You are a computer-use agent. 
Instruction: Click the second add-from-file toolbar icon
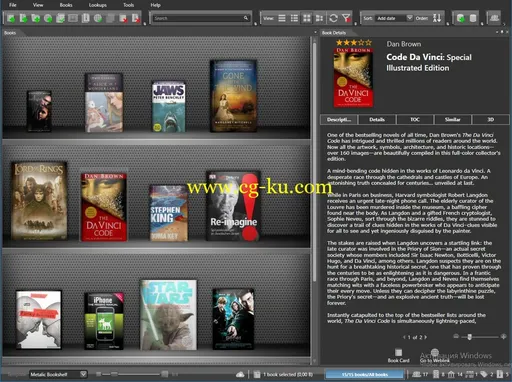[23, 18]
